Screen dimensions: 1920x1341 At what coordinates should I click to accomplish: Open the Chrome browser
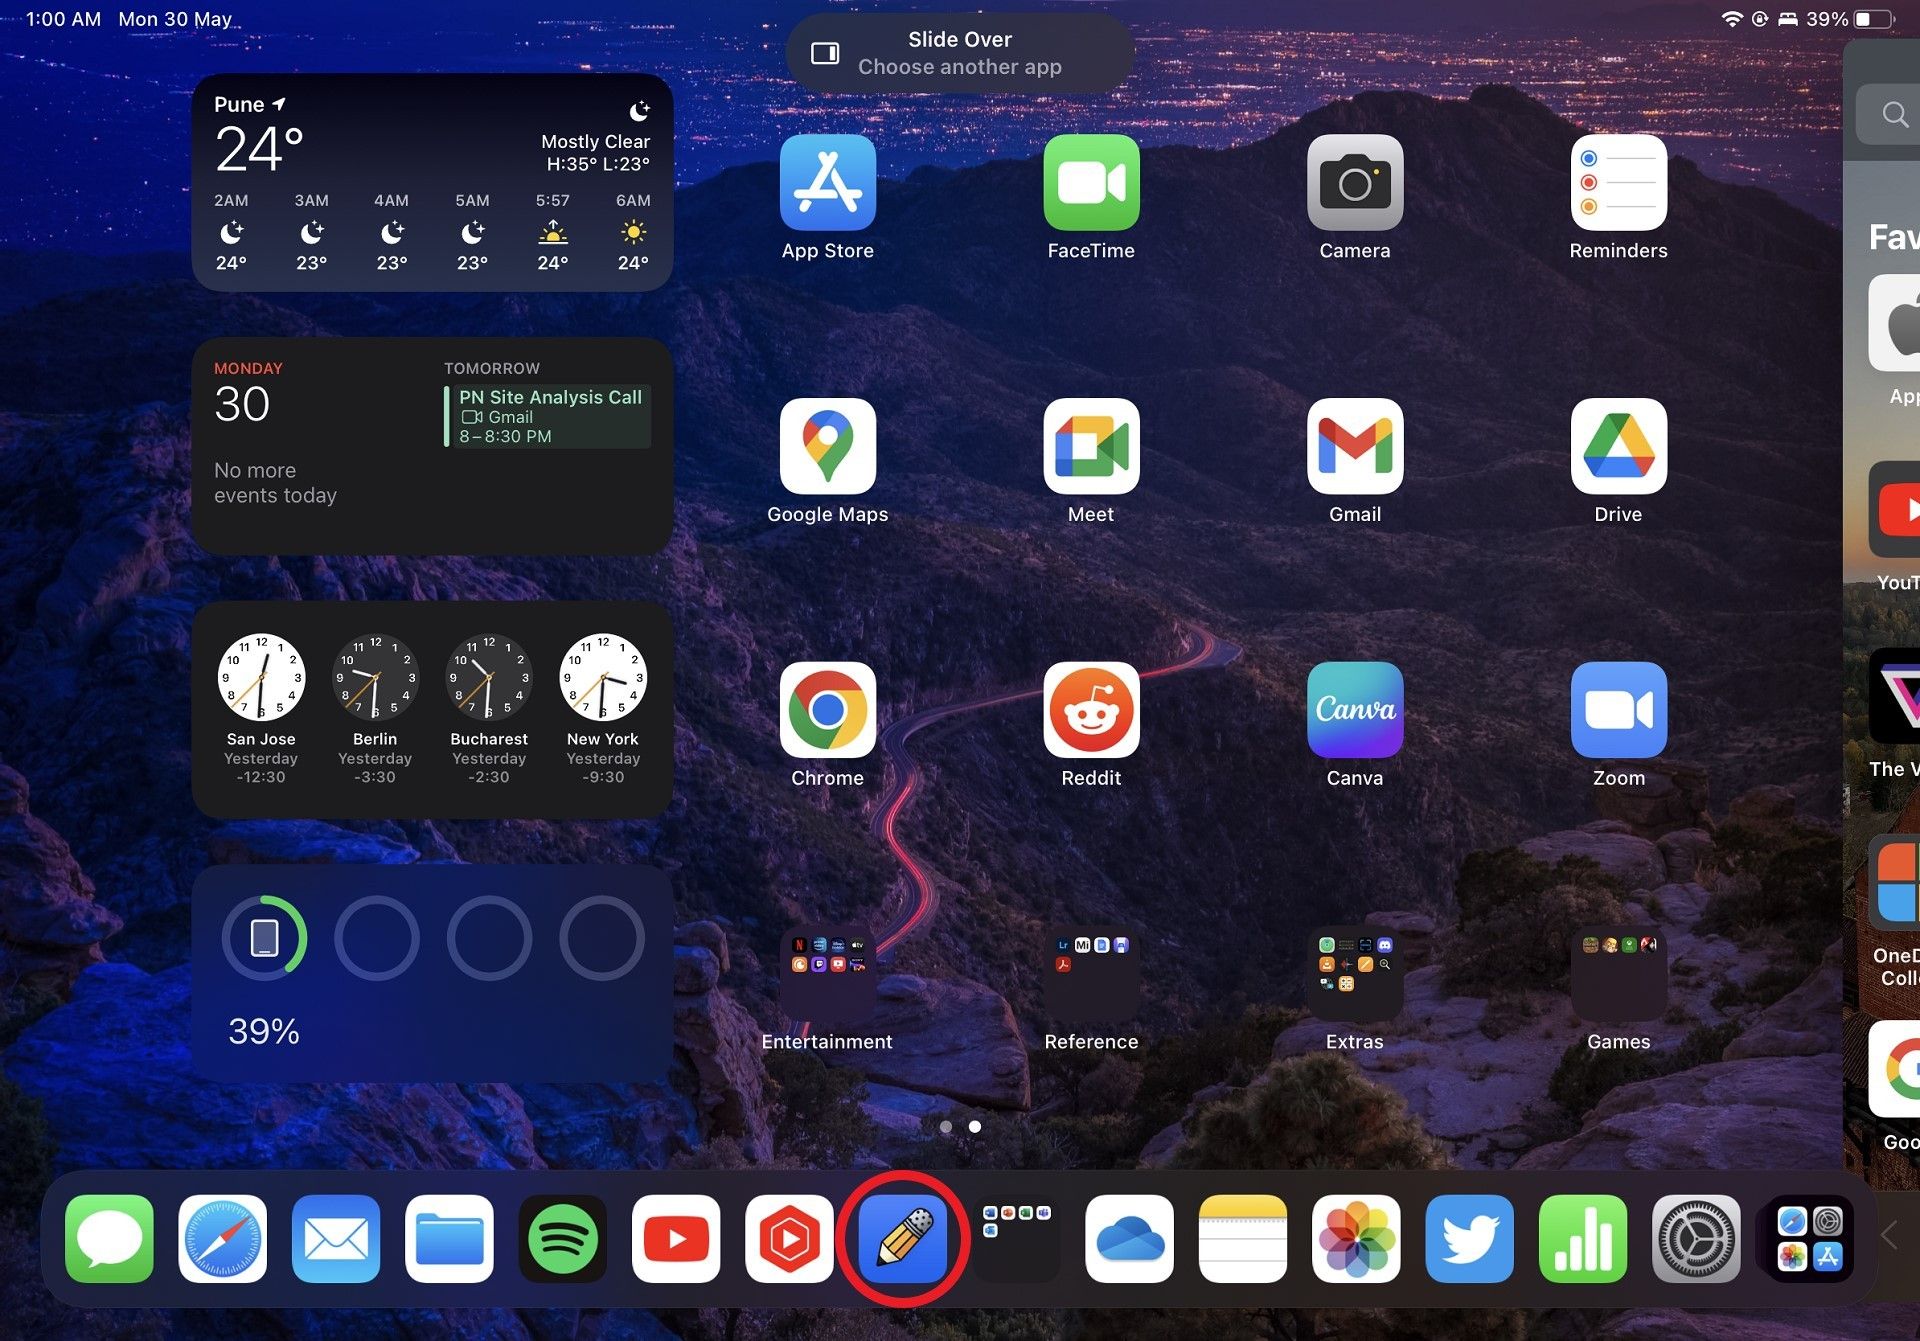coord(828,710)
